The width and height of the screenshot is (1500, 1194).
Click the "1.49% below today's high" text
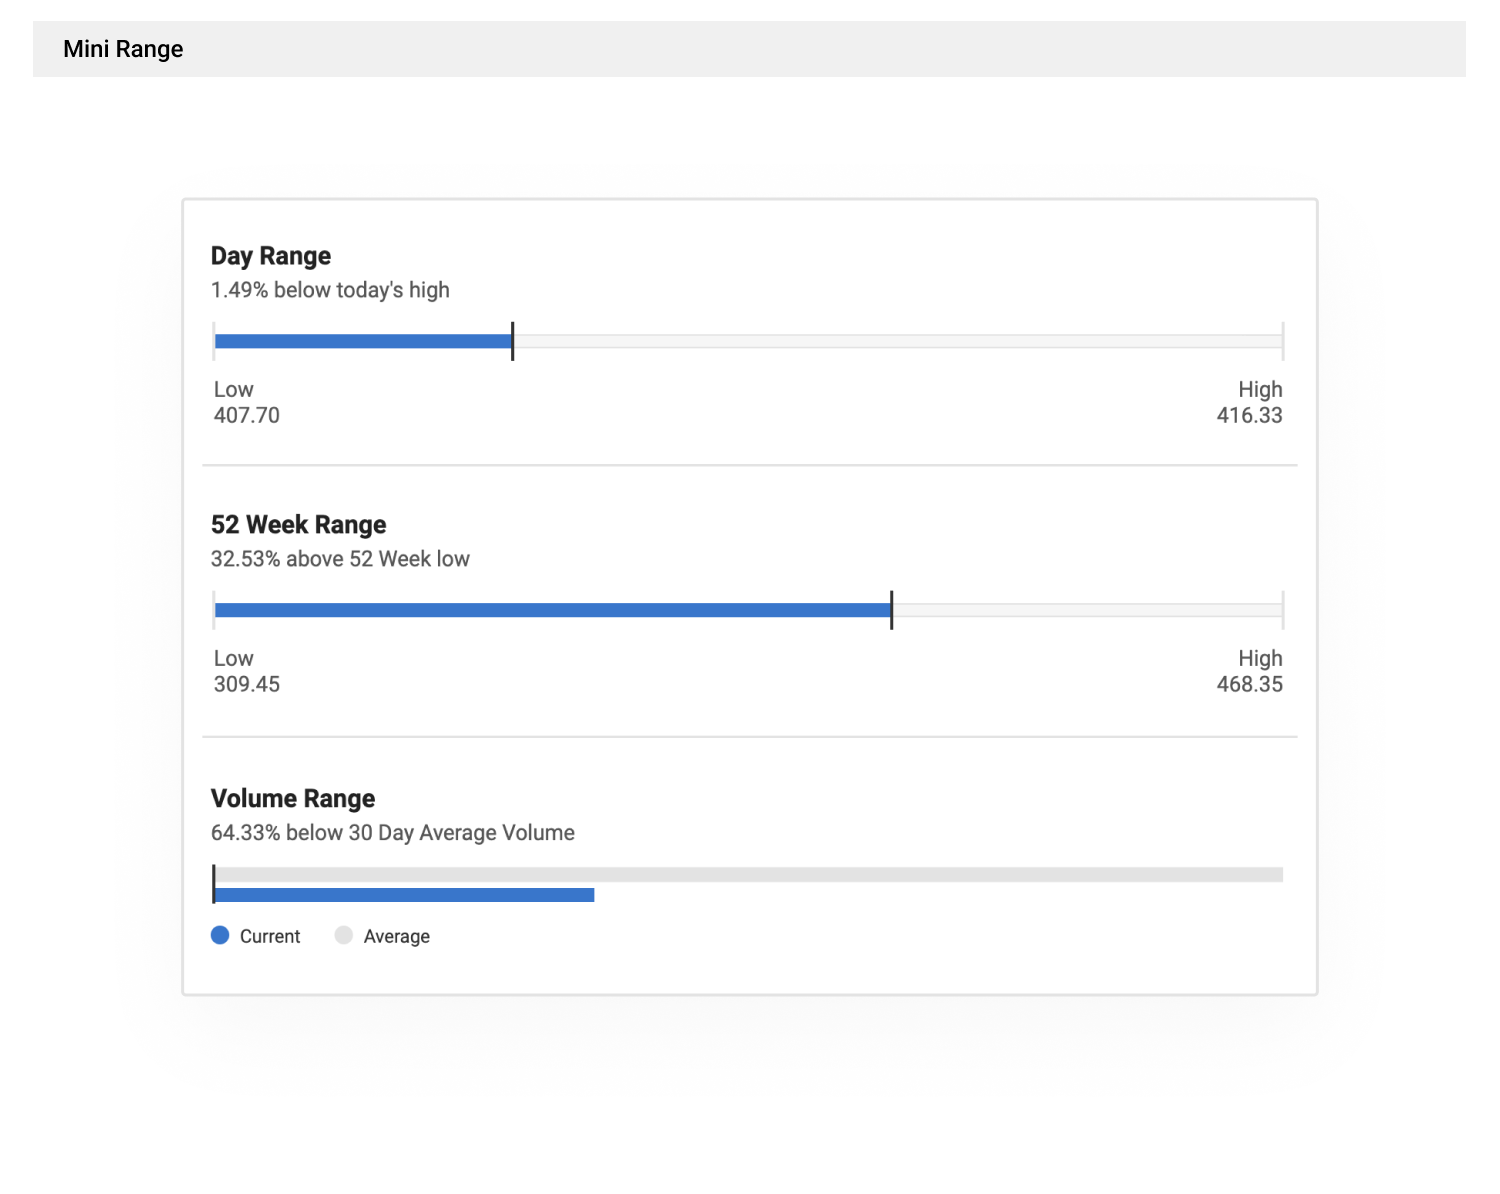pos(330,290)
